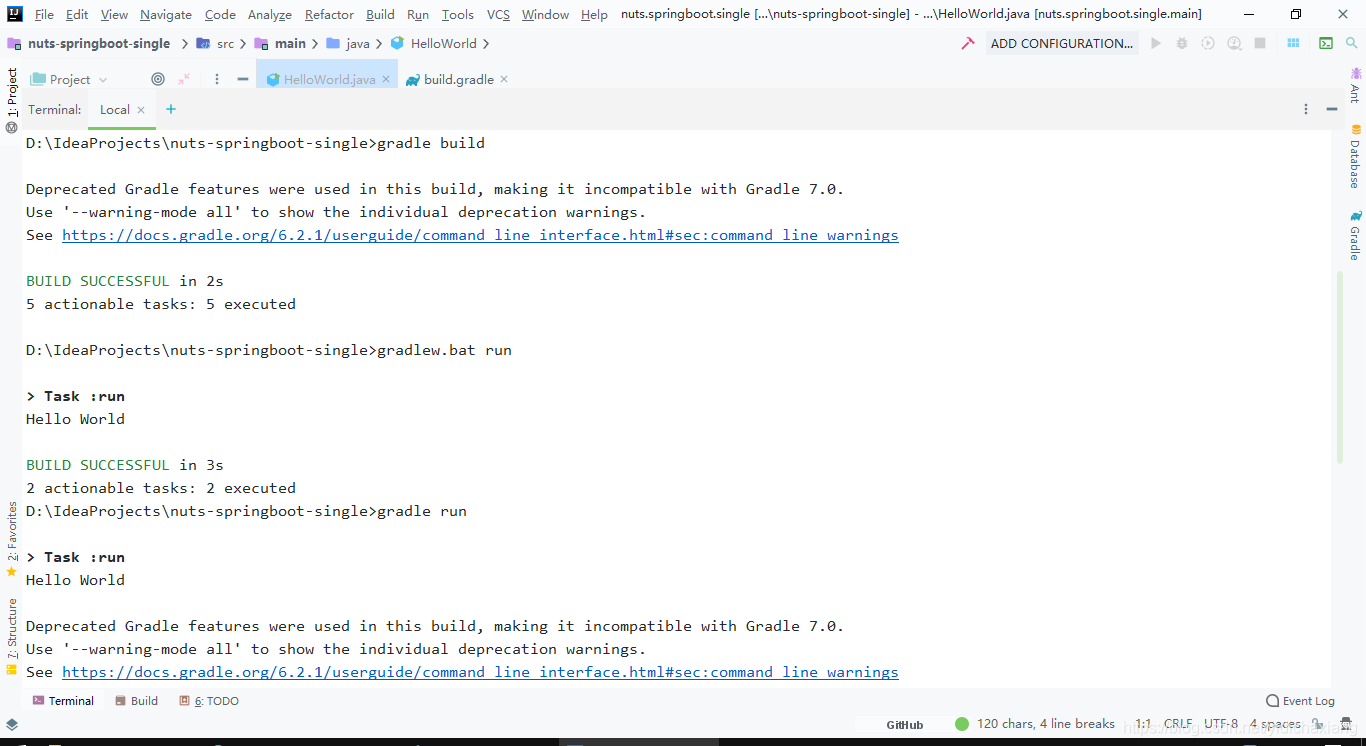Open the Navigate menu

coord(166,14)
